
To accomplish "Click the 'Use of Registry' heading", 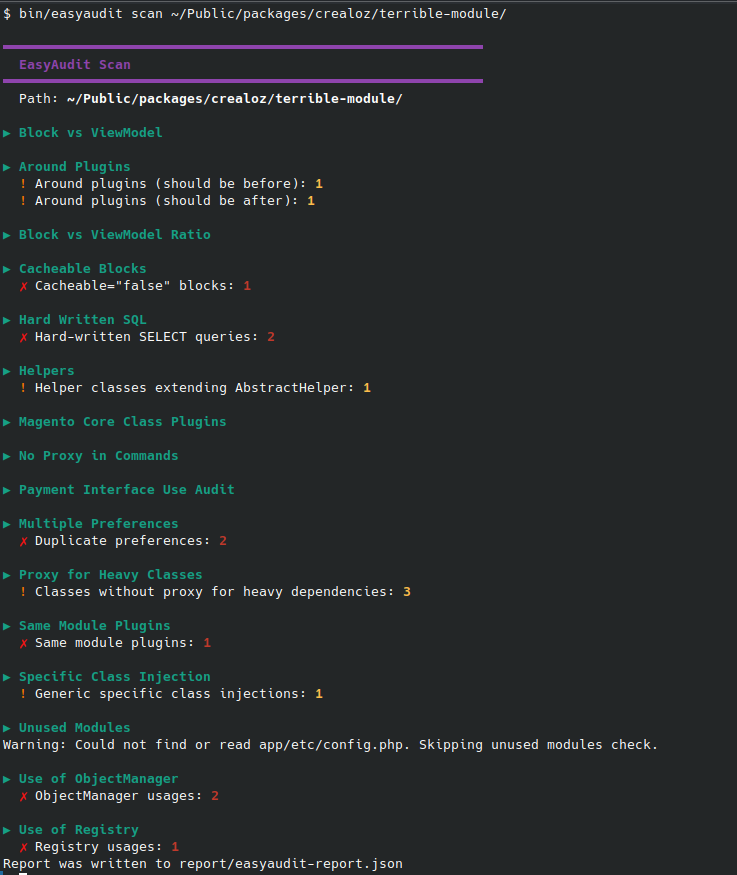I will tap(79, 830).
